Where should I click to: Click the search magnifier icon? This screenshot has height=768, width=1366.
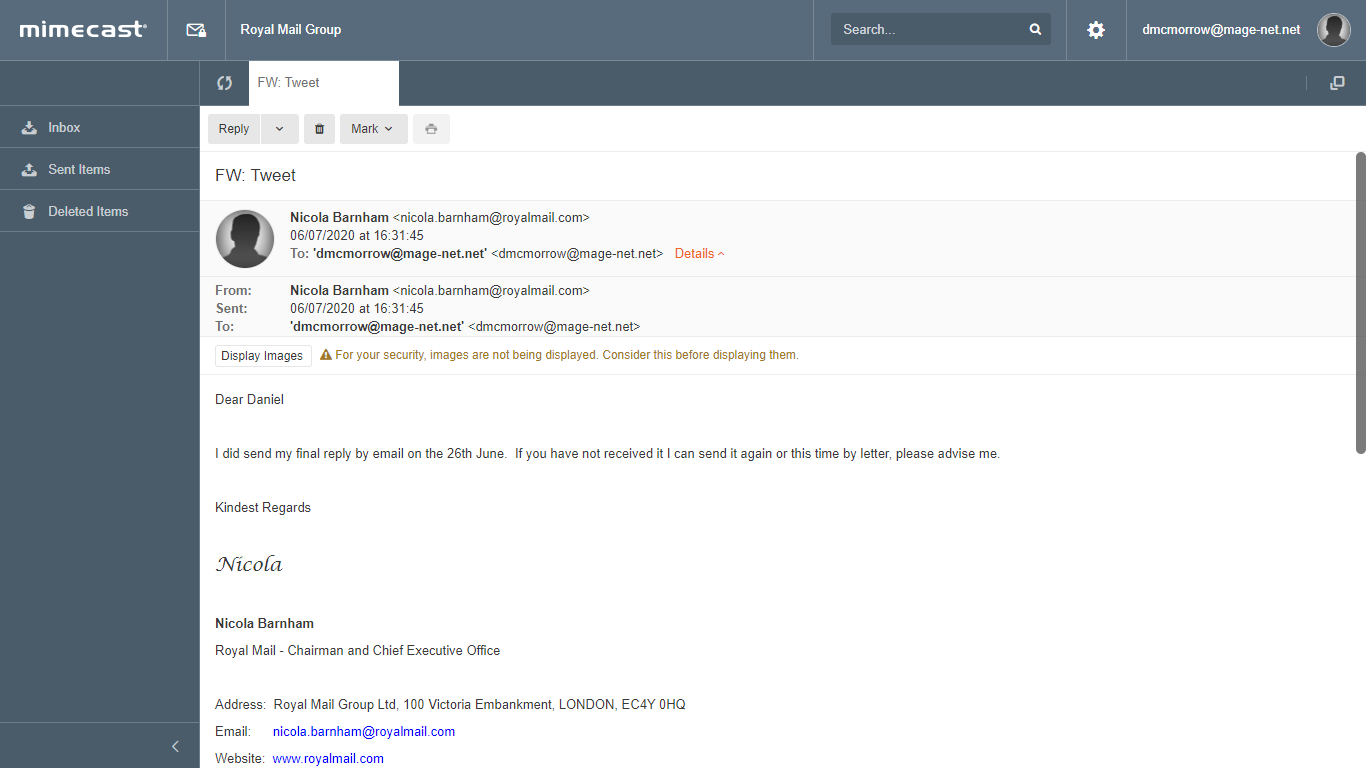click(x=1035, y=29)
